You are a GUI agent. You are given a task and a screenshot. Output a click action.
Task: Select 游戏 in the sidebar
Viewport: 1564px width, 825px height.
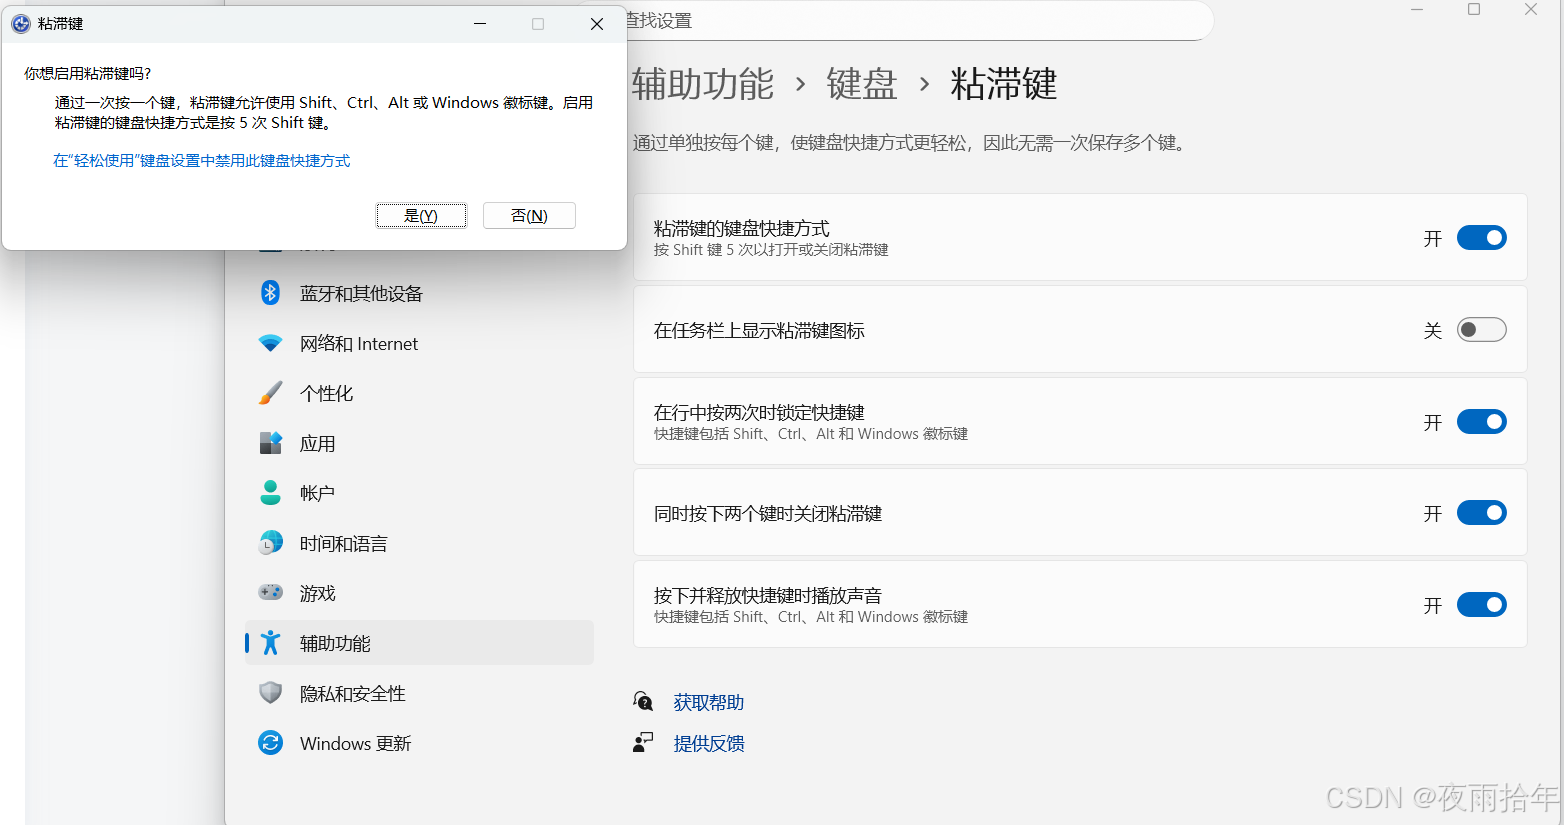[419, 593]
